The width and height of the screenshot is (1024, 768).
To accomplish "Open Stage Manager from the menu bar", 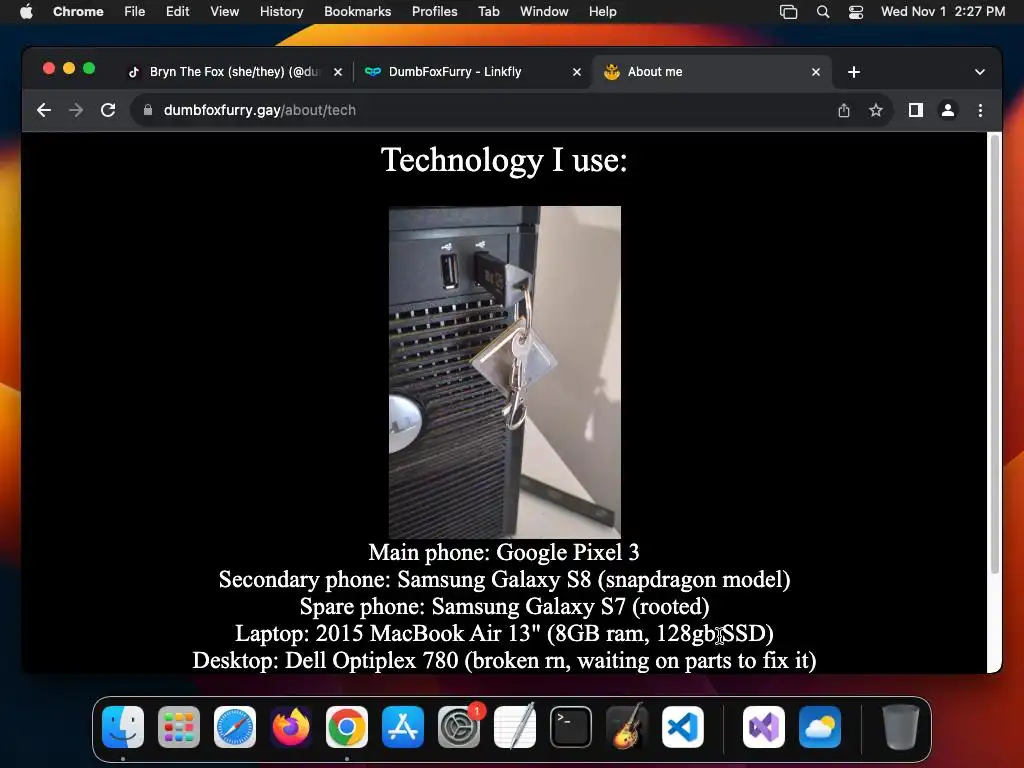I will 788,12.
